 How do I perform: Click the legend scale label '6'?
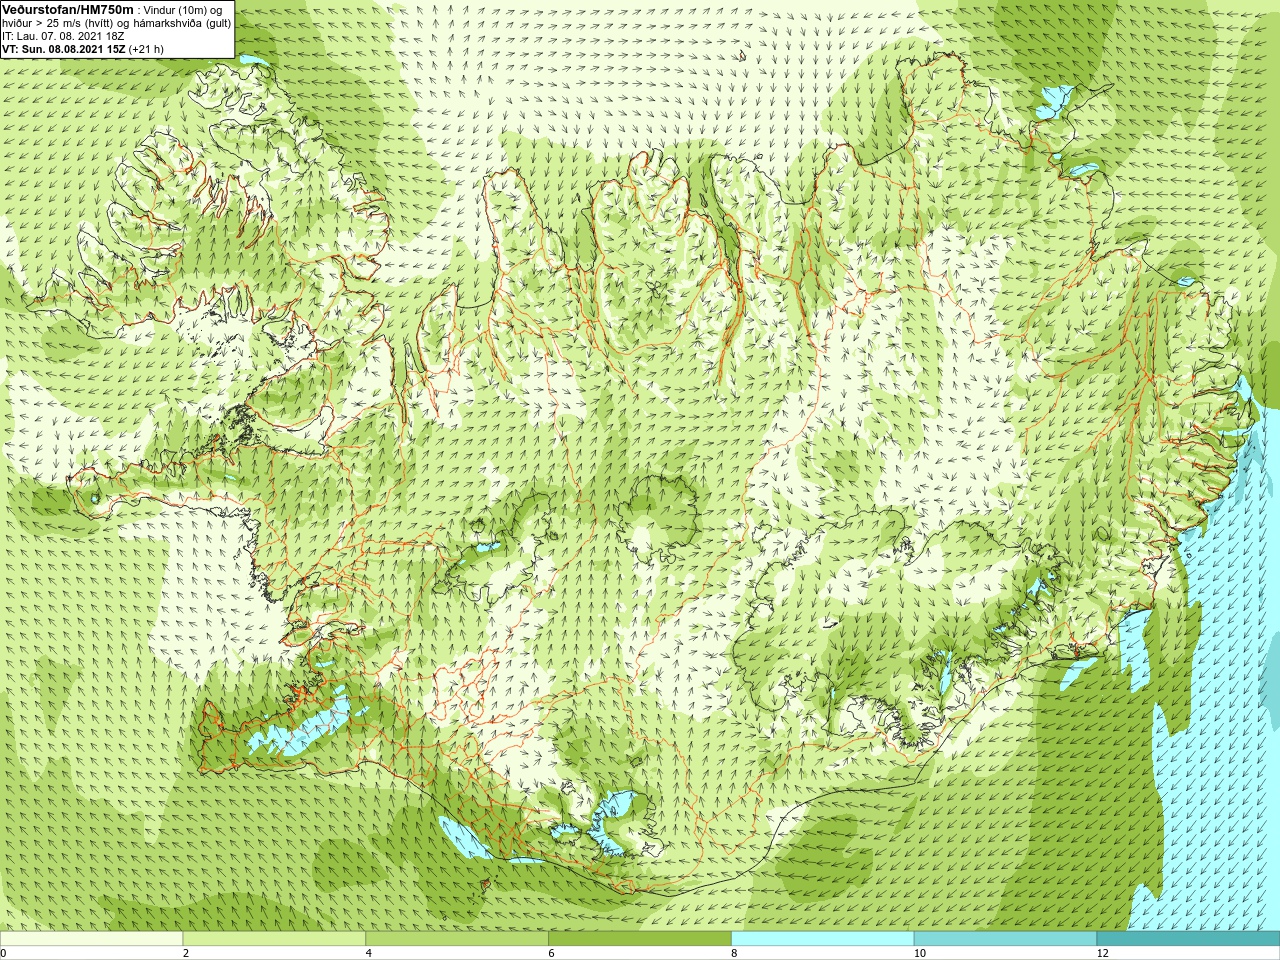click(552, 953)
